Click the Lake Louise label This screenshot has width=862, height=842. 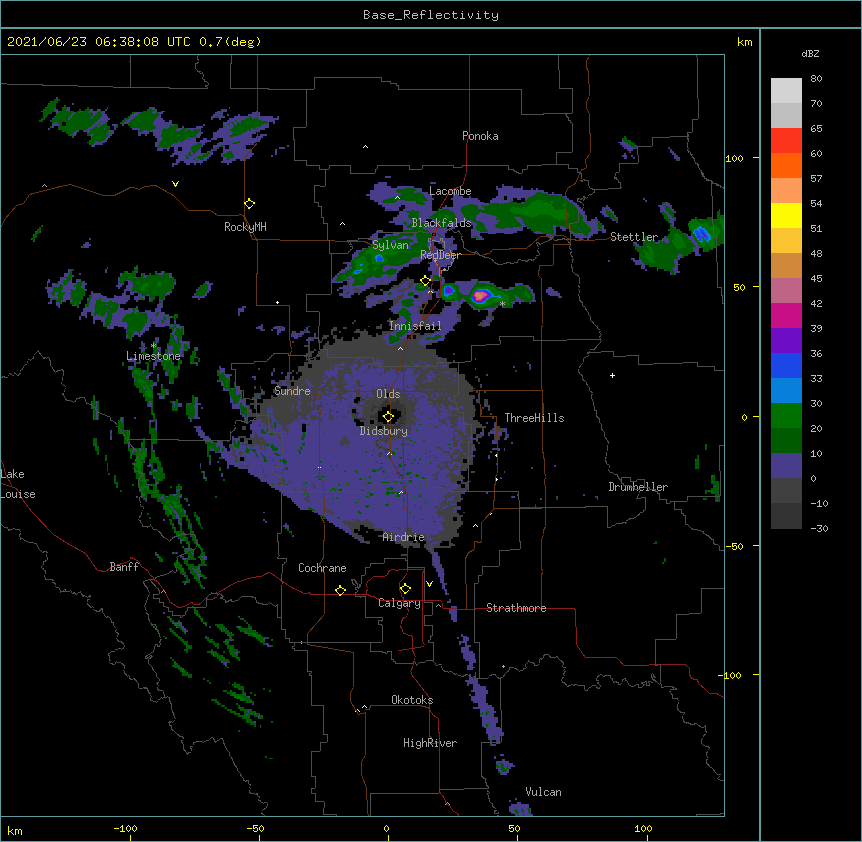tap(18, 484)
